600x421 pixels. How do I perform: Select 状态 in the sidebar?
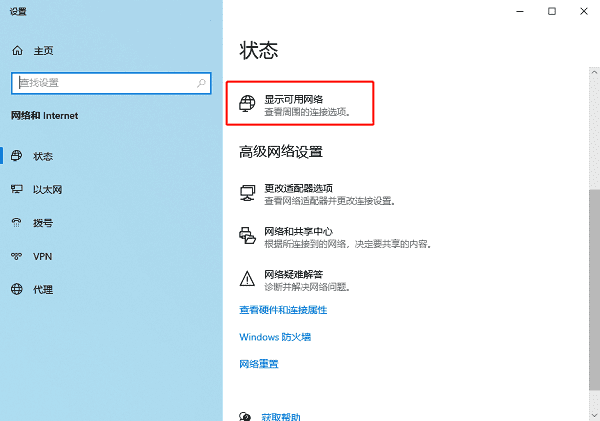pos(43,156)
